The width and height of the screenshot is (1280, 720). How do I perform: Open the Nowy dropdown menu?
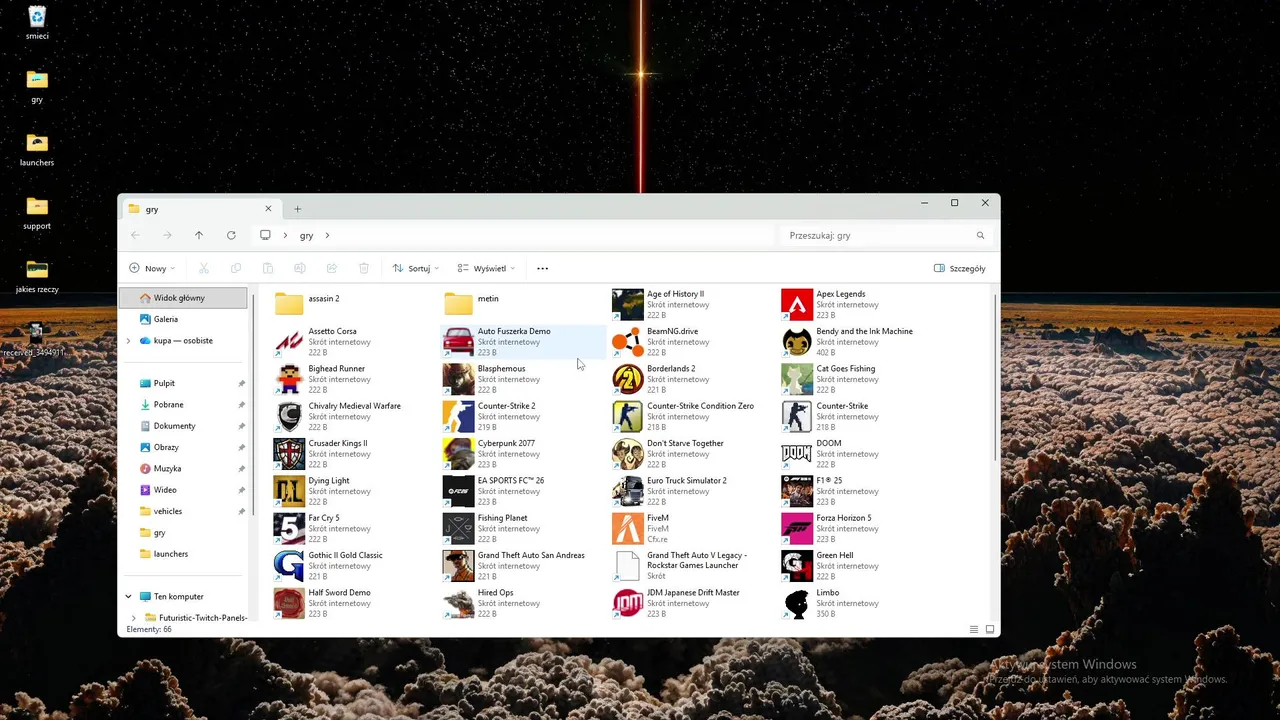tap(152, 268)
